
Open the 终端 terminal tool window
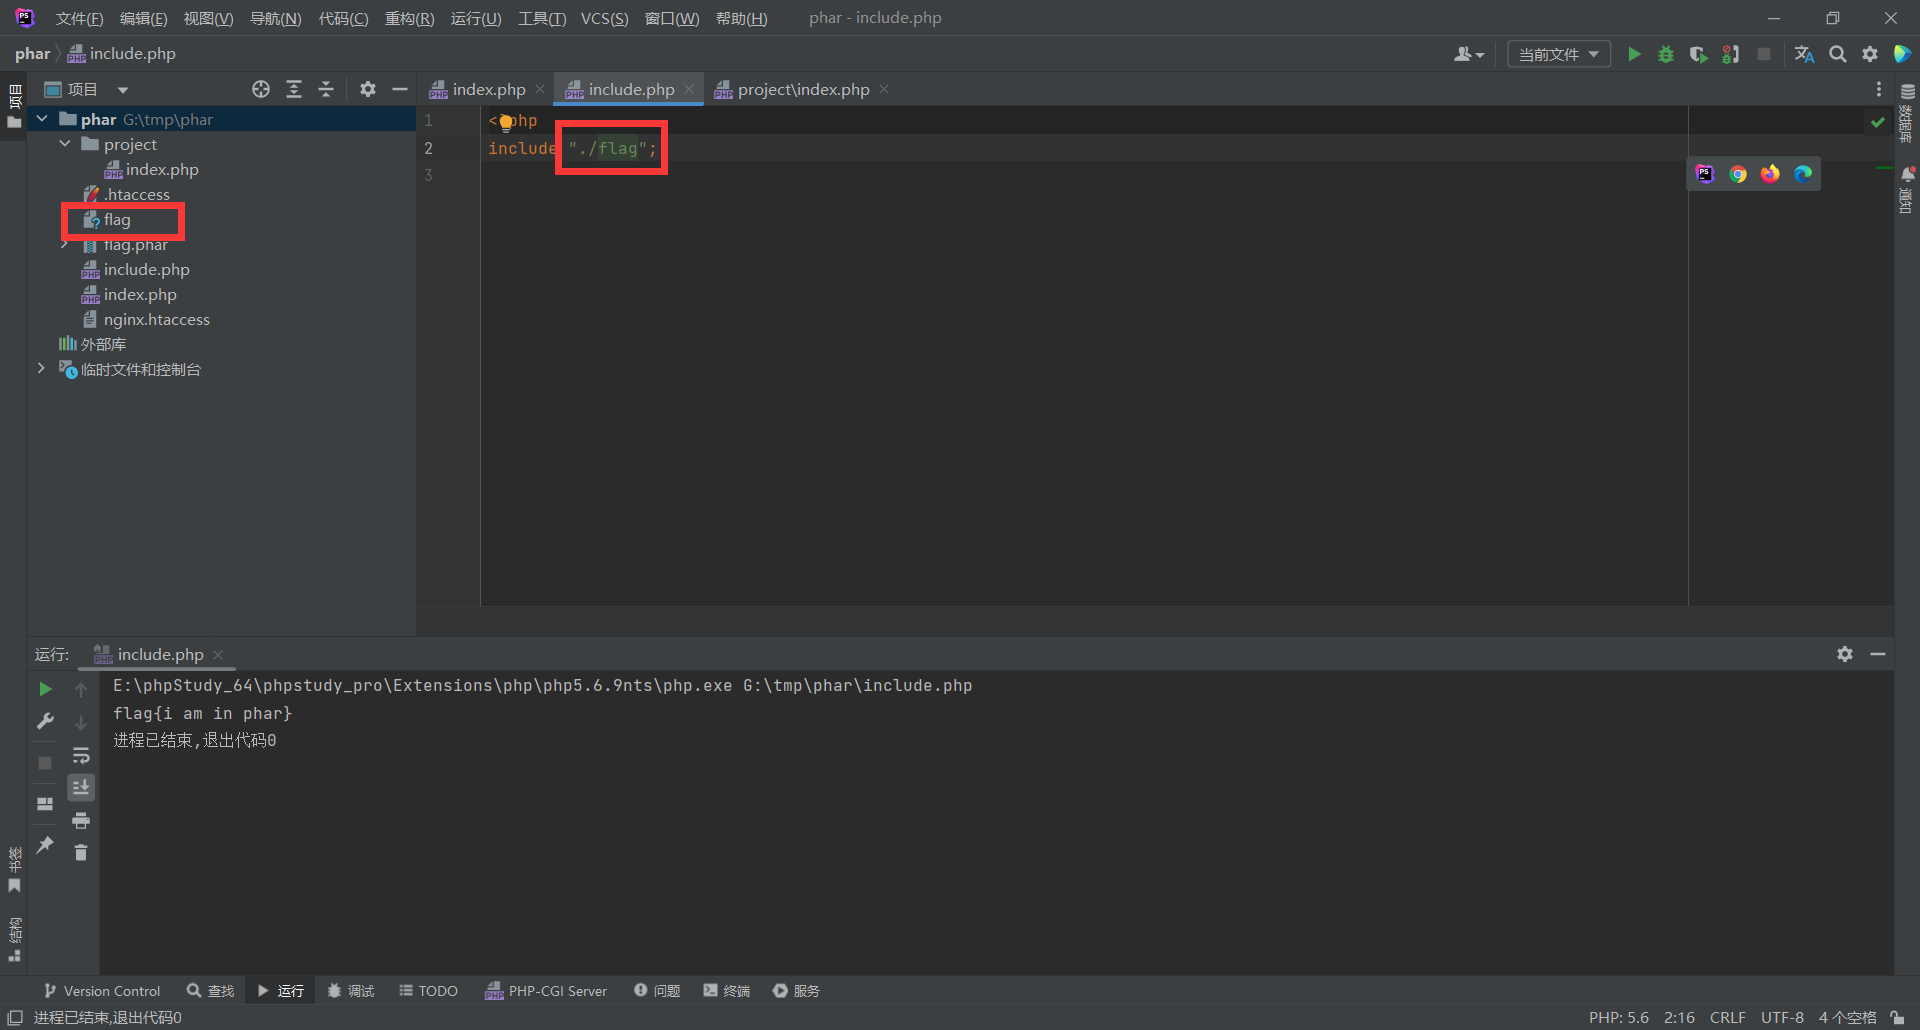(x=727, y=991)
